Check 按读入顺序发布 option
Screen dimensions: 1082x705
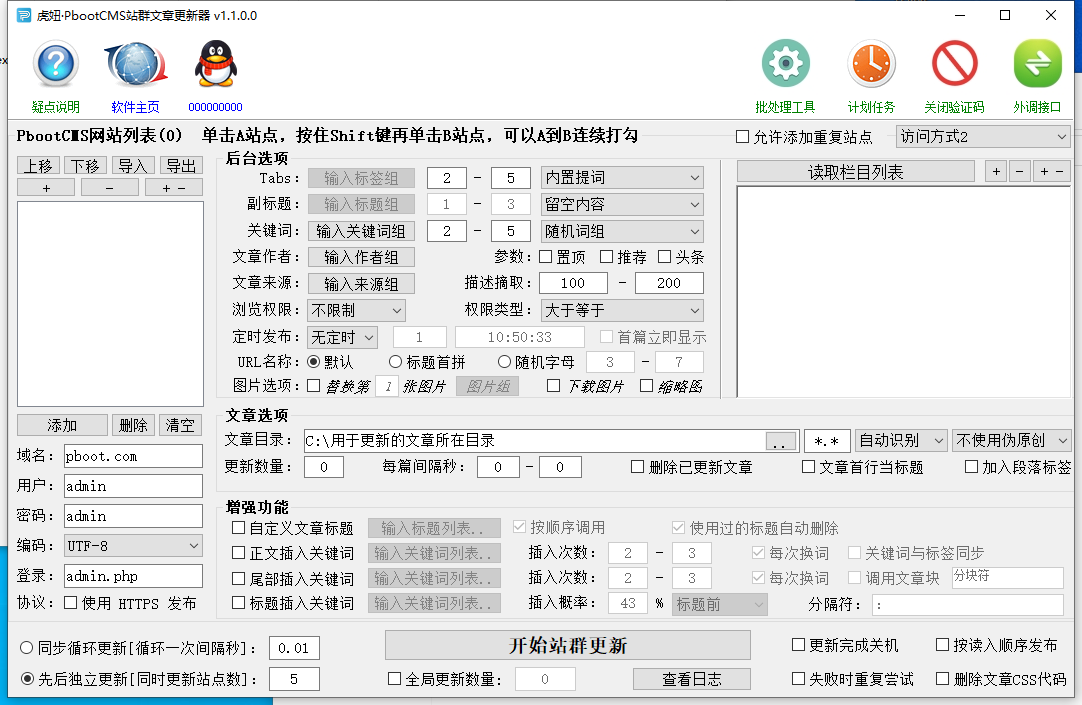click(x=942, y=644)
